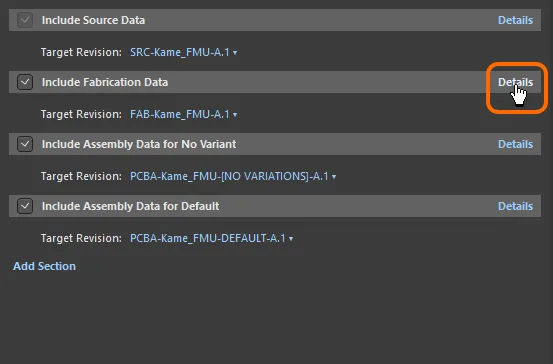Open Details for Assembly Data No Variant
Viewport: 553px width, 364px height.
tap(515, 144)
